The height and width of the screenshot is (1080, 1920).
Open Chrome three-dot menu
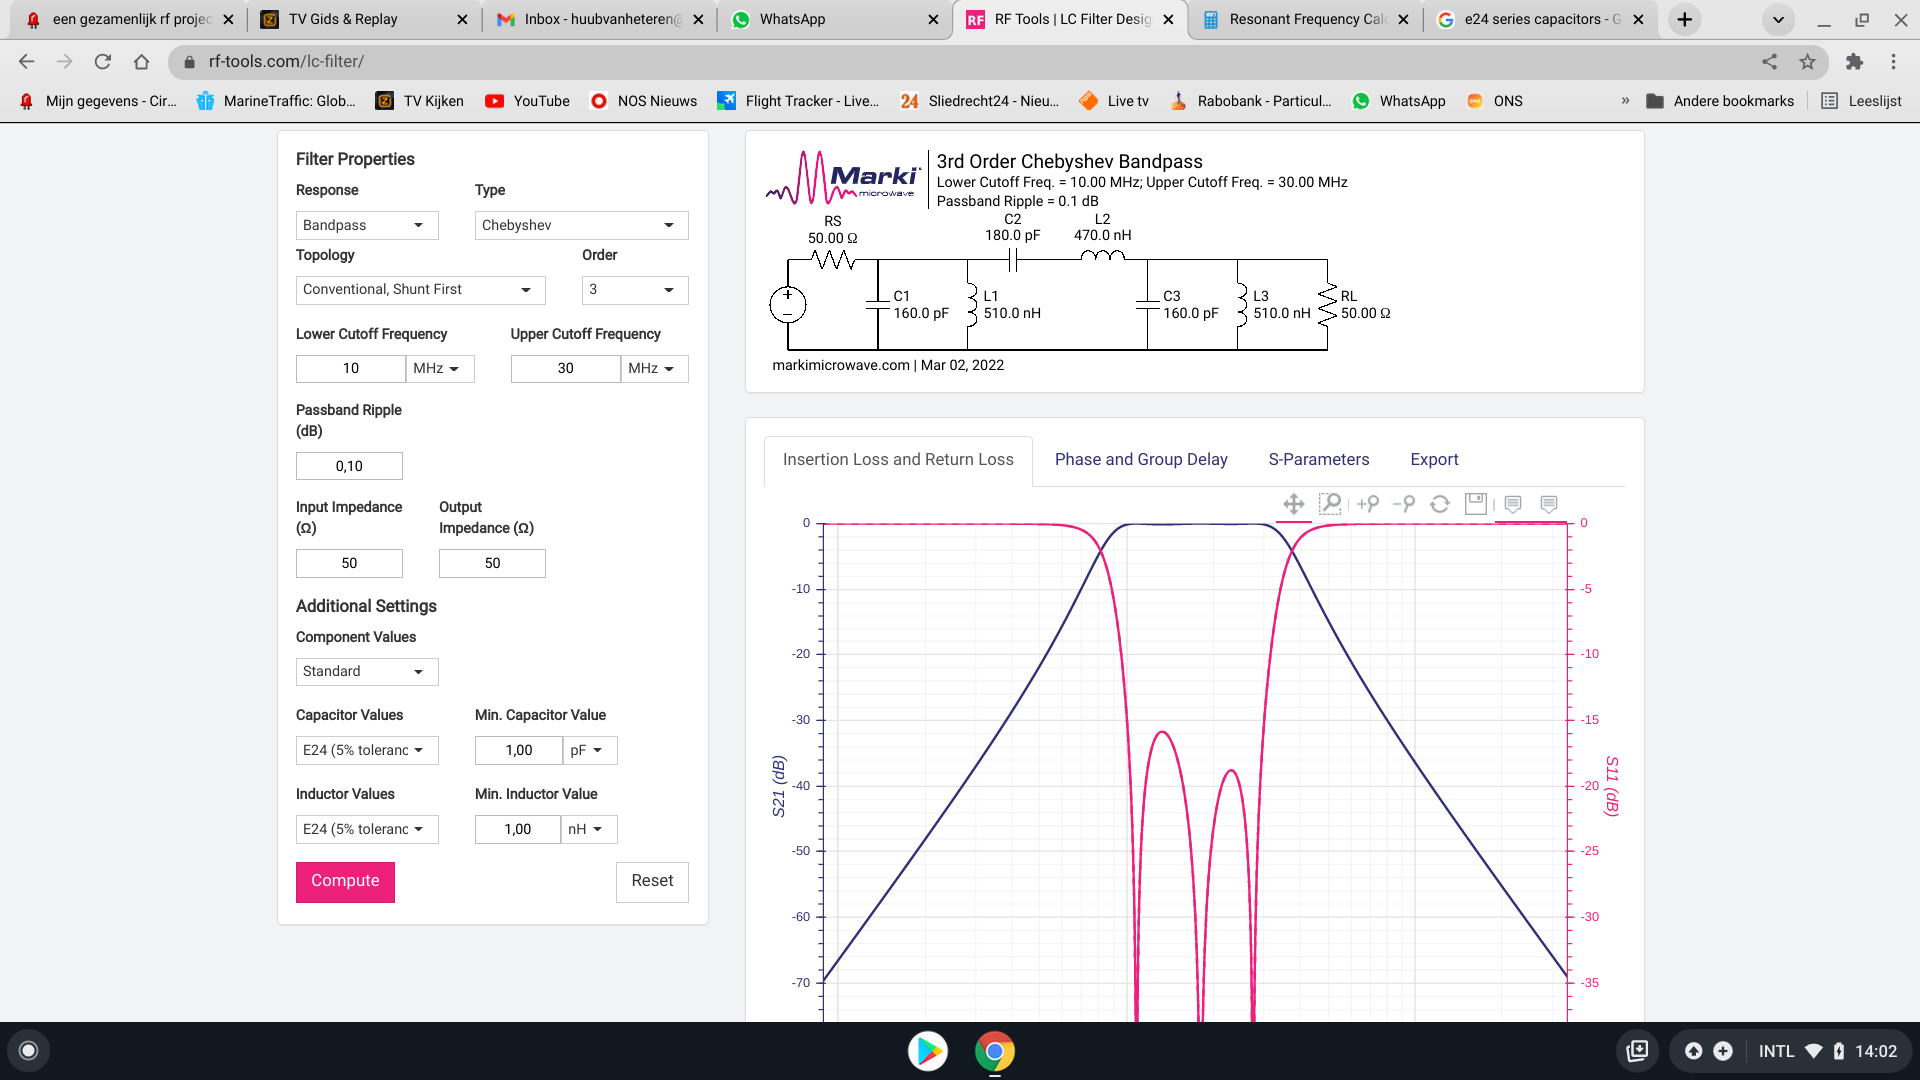click(x=1893, y=62)
